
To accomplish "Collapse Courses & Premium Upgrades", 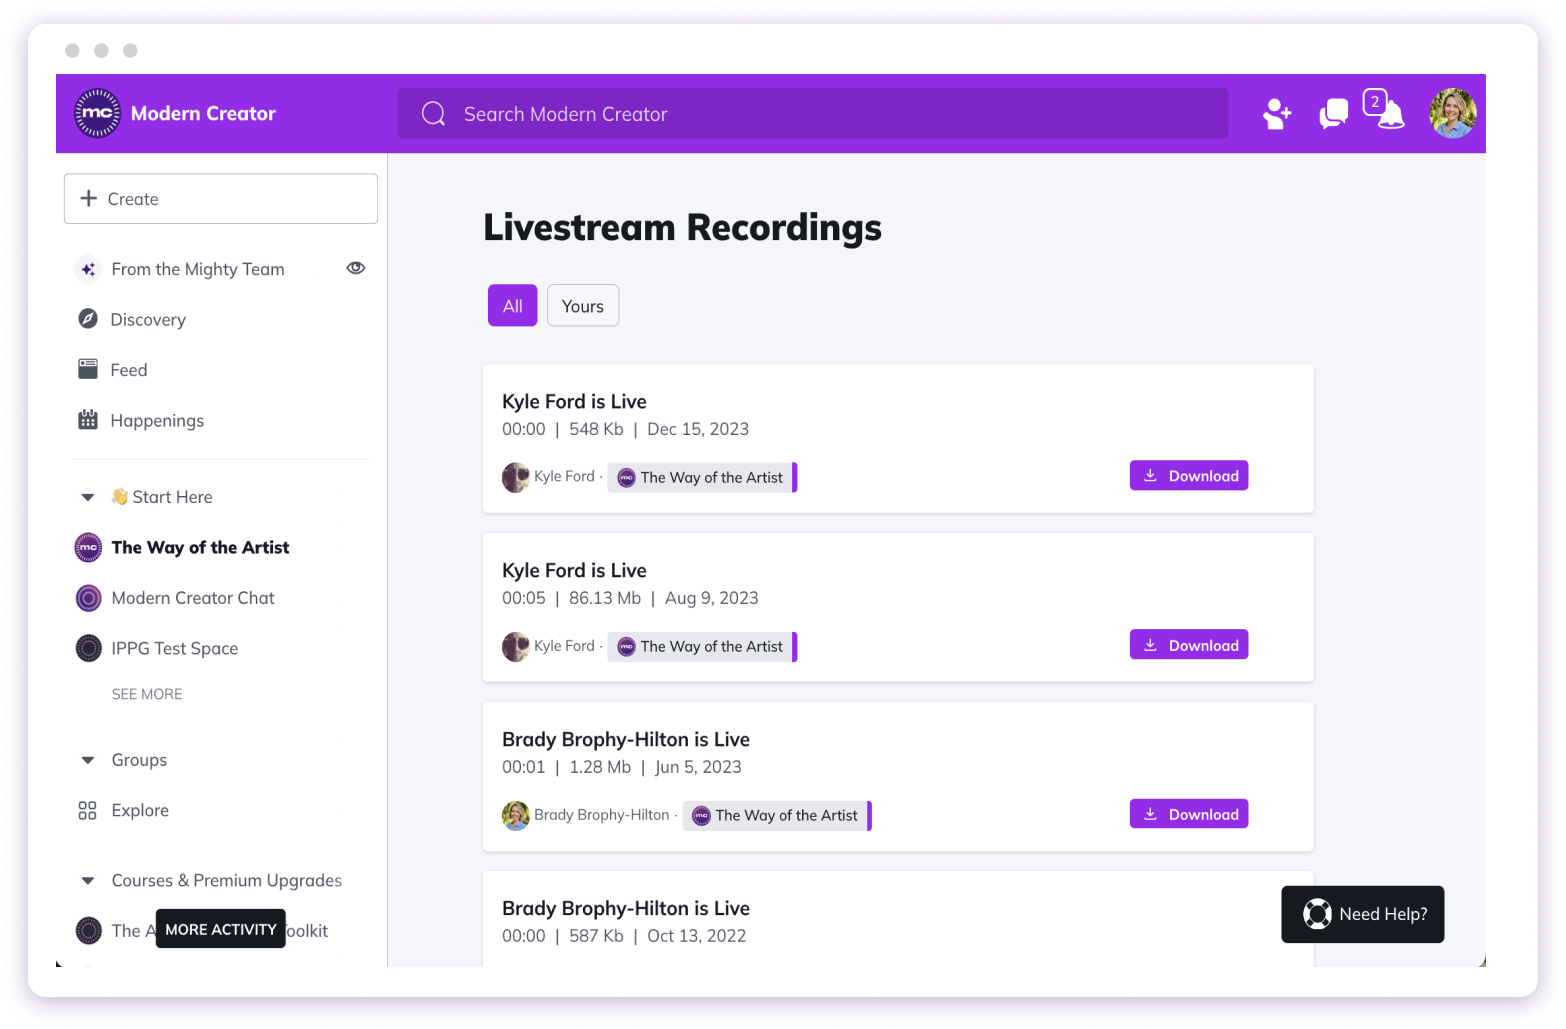I will click(87, 880).
